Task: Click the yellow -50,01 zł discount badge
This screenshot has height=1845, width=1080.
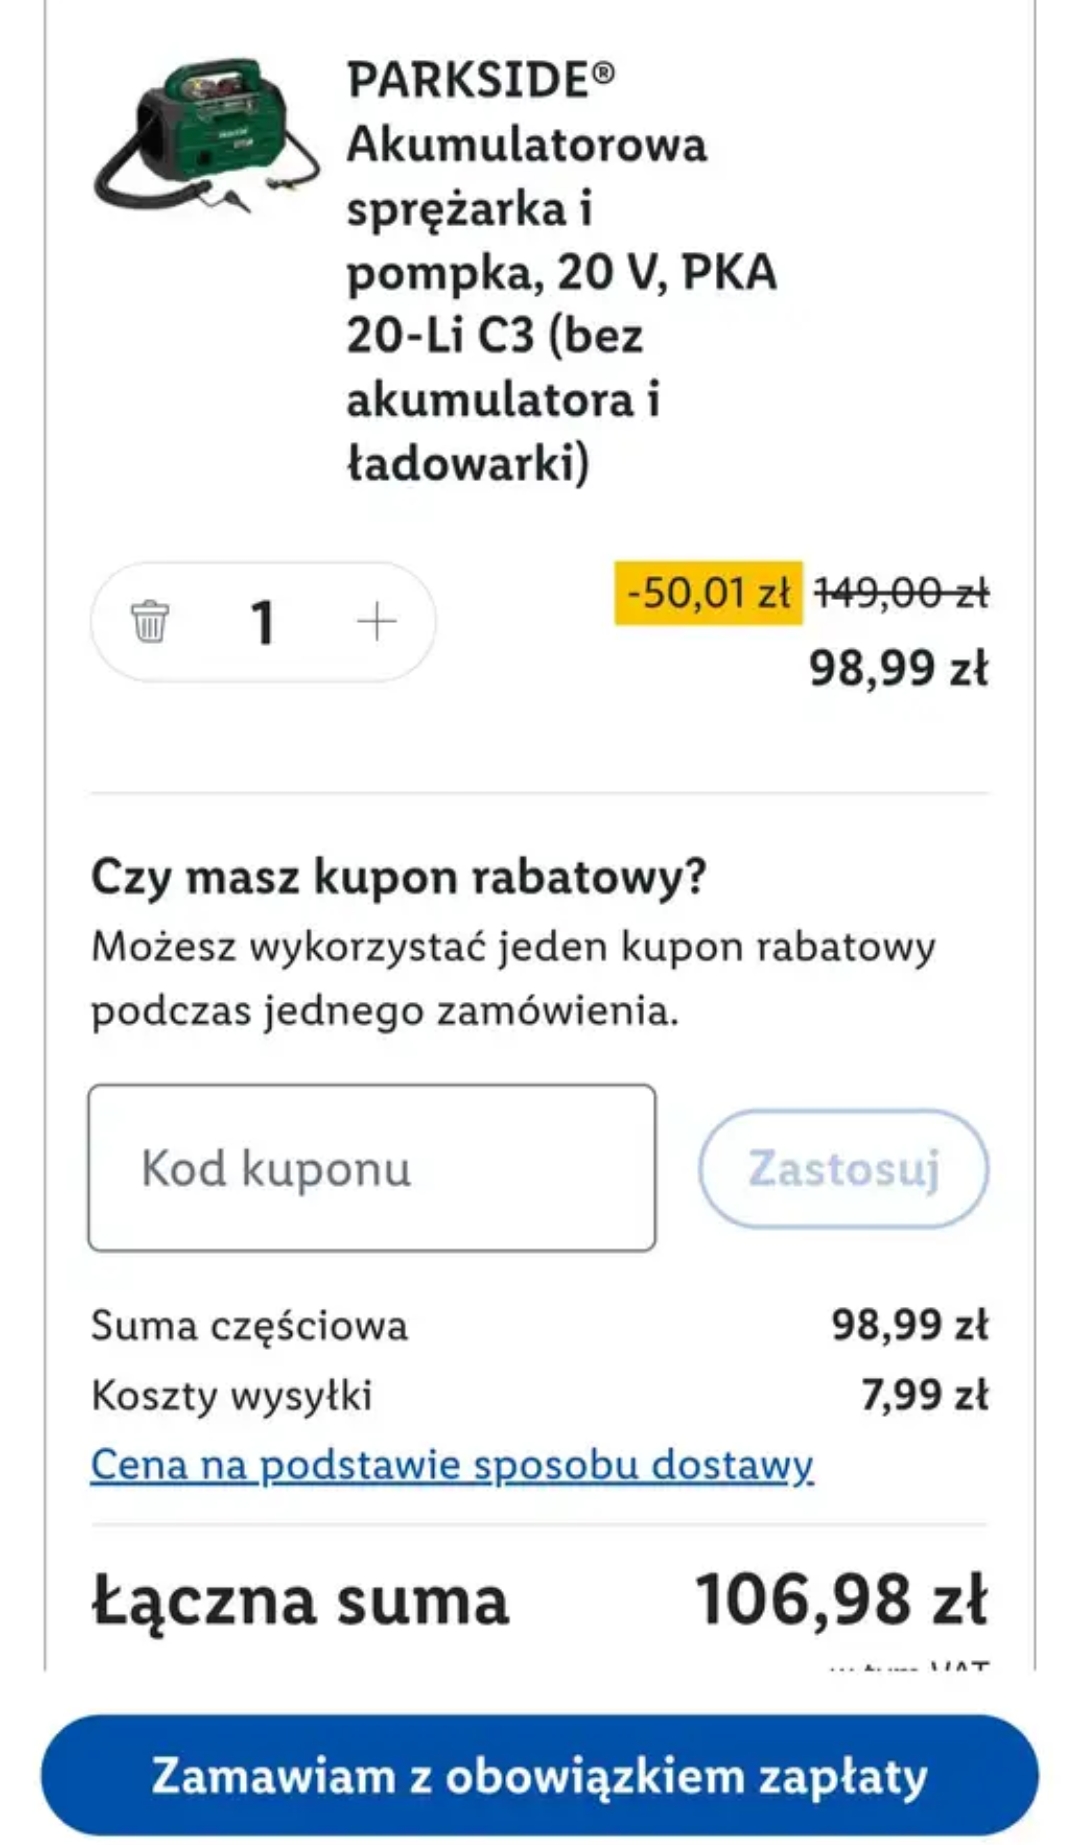Action: (708, 593)
